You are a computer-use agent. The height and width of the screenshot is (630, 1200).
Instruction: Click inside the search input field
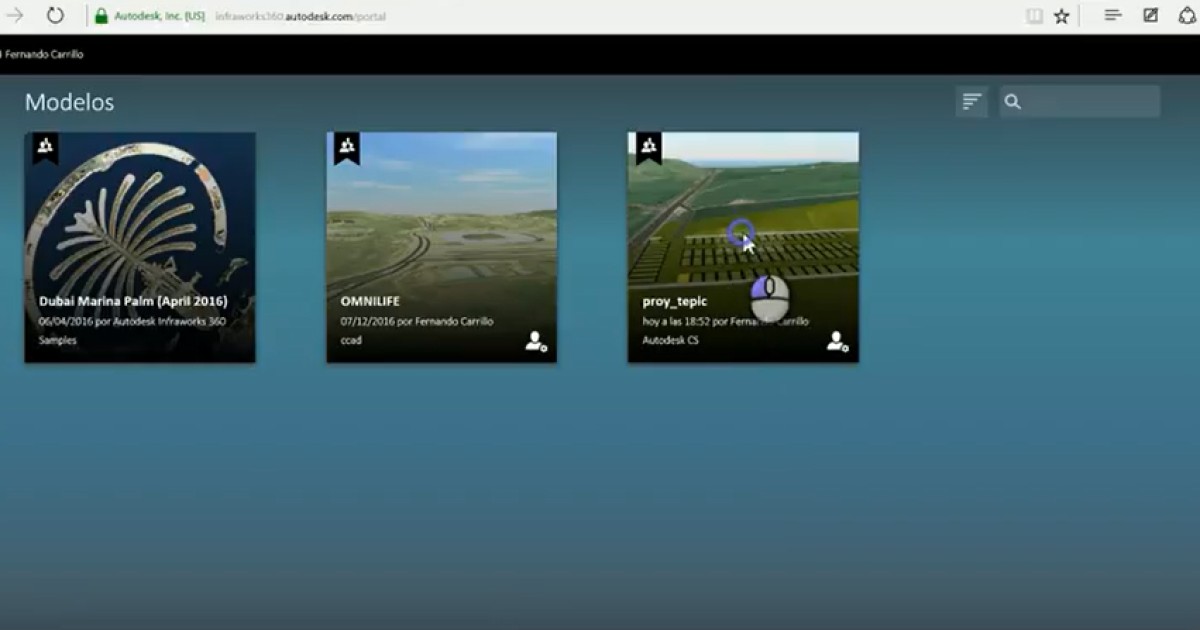[1090, 101]
